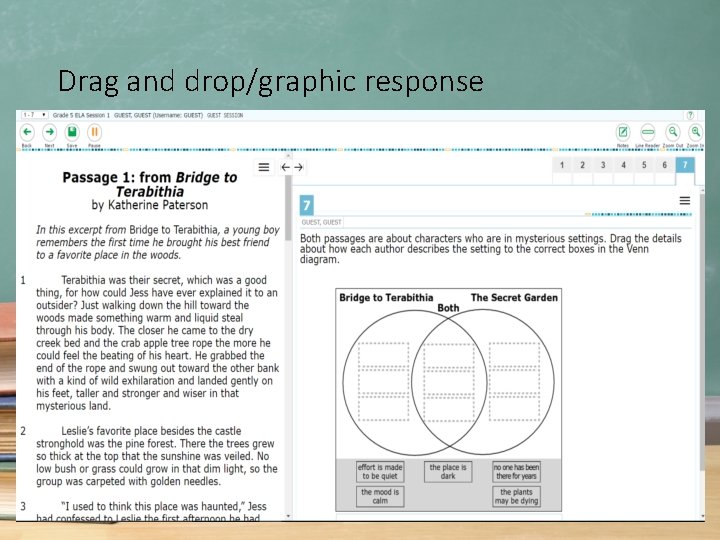Click the Zoom In magnifier
The image size is (720, 540).
click(696, 132)
